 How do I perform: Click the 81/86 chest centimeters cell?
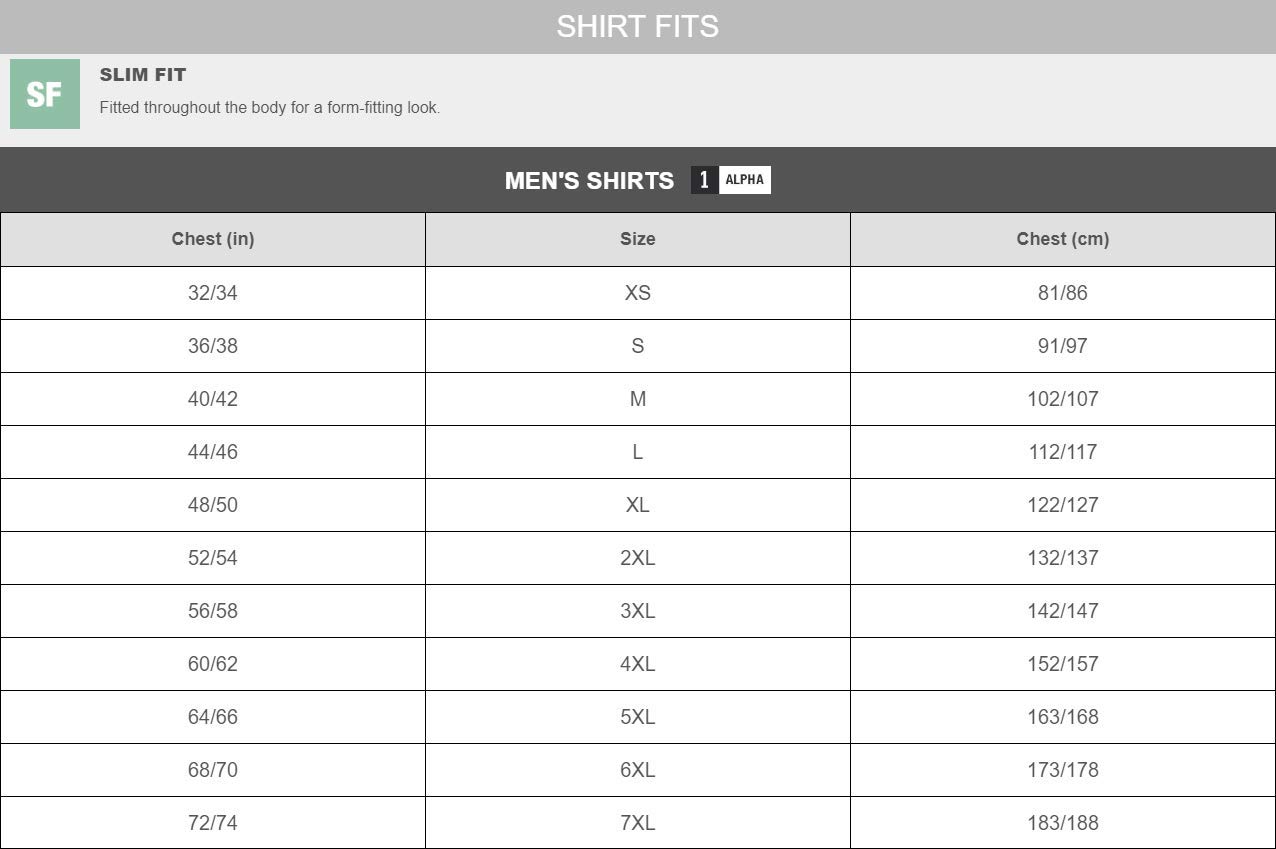point(1063,293)
